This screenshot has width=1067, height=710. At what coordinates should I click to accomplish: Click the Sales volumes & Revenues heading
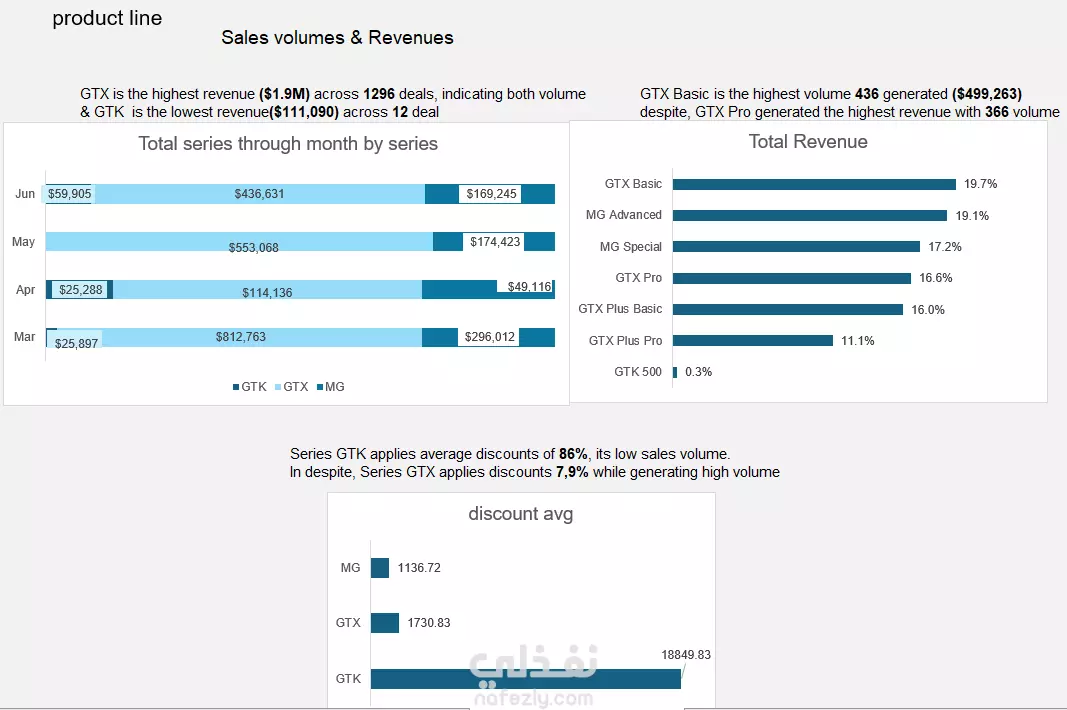pos(338,37)
